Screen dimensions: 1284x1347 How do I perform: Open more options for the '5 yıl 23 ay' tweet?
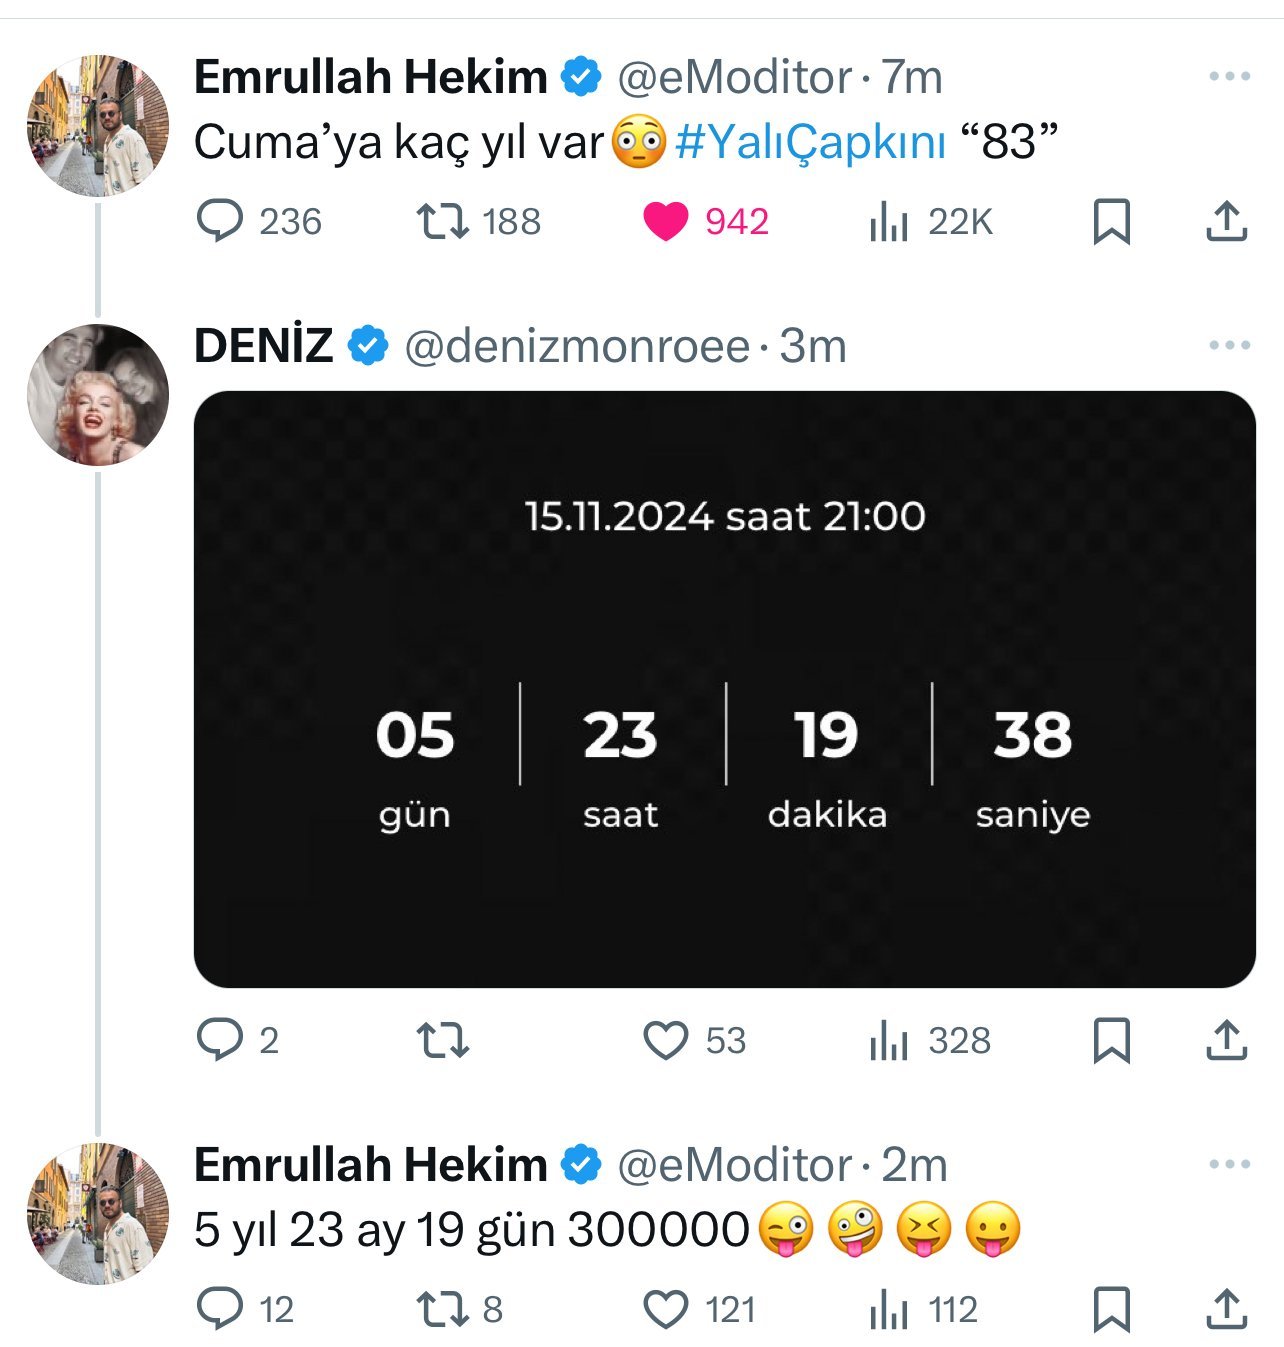[x=1229, y=1164]
